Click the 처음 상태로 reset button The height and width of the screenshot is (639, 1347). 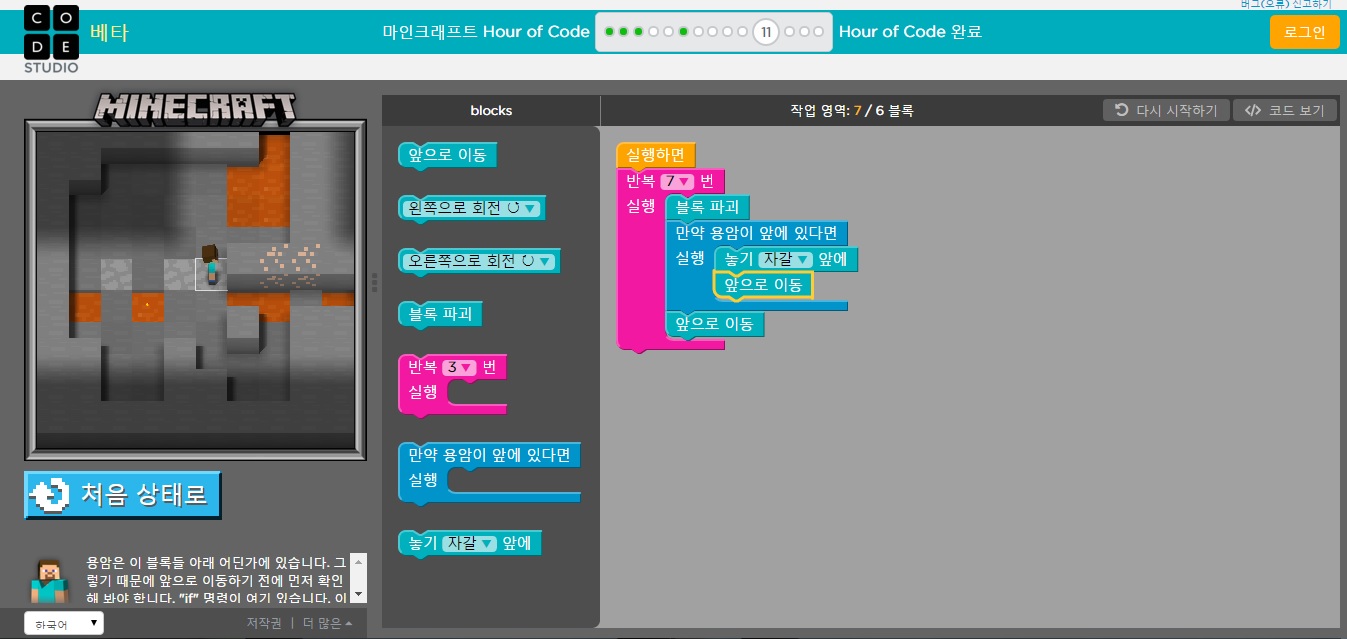point(123,496)
